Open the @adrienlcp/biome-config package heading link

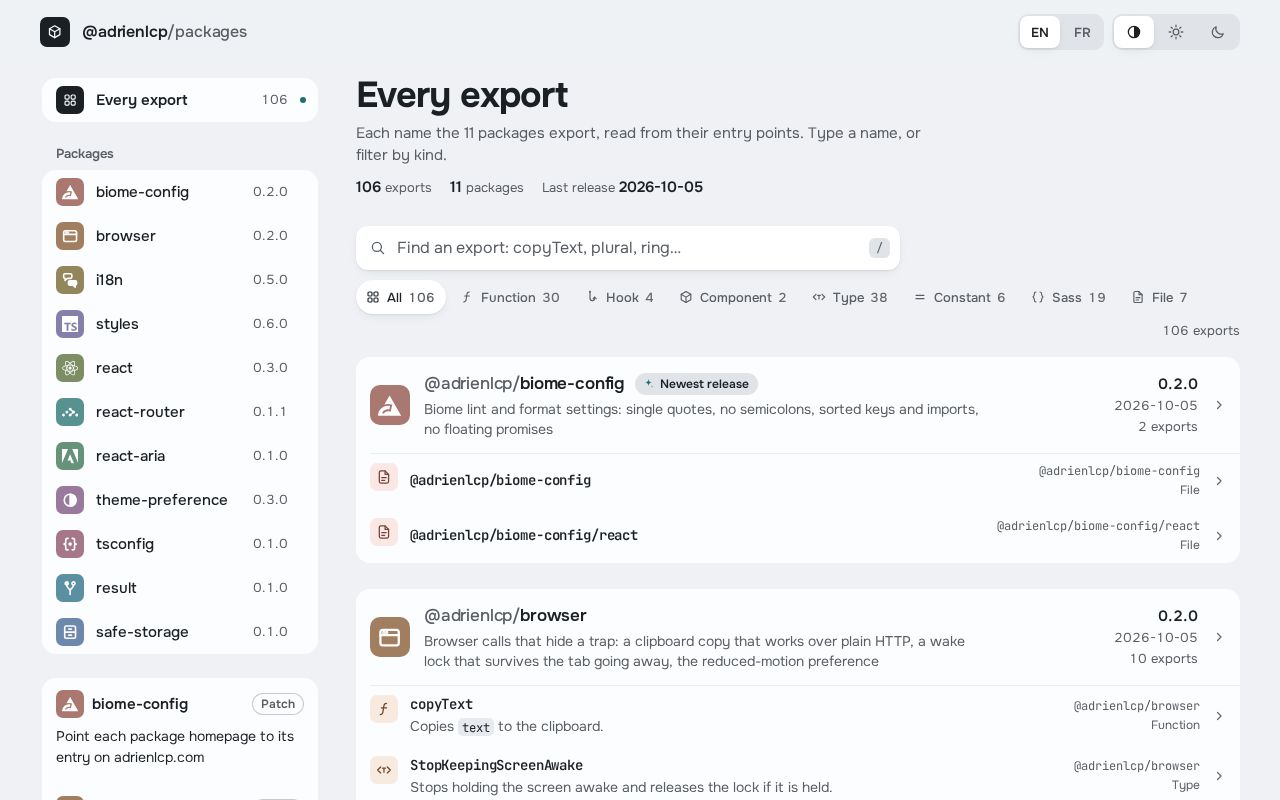[x=524, y=383]
